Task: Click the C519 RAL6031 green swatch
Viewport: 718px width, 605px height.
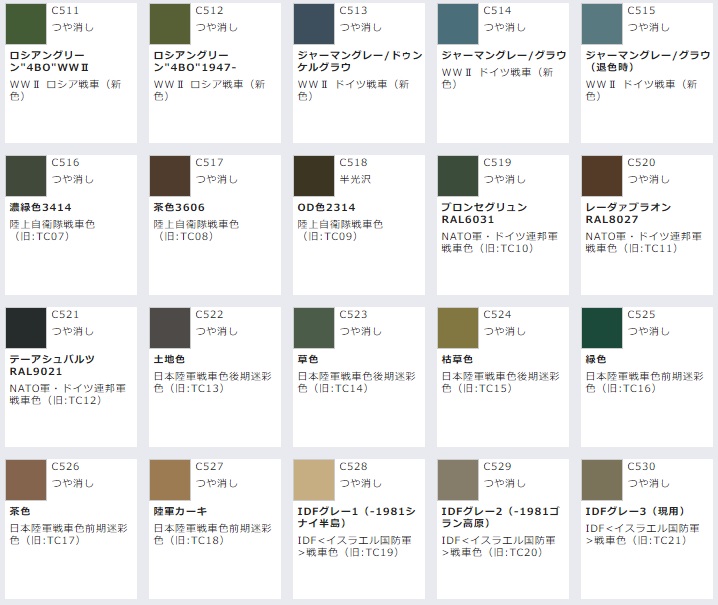Action: click(x=458, y=176)
